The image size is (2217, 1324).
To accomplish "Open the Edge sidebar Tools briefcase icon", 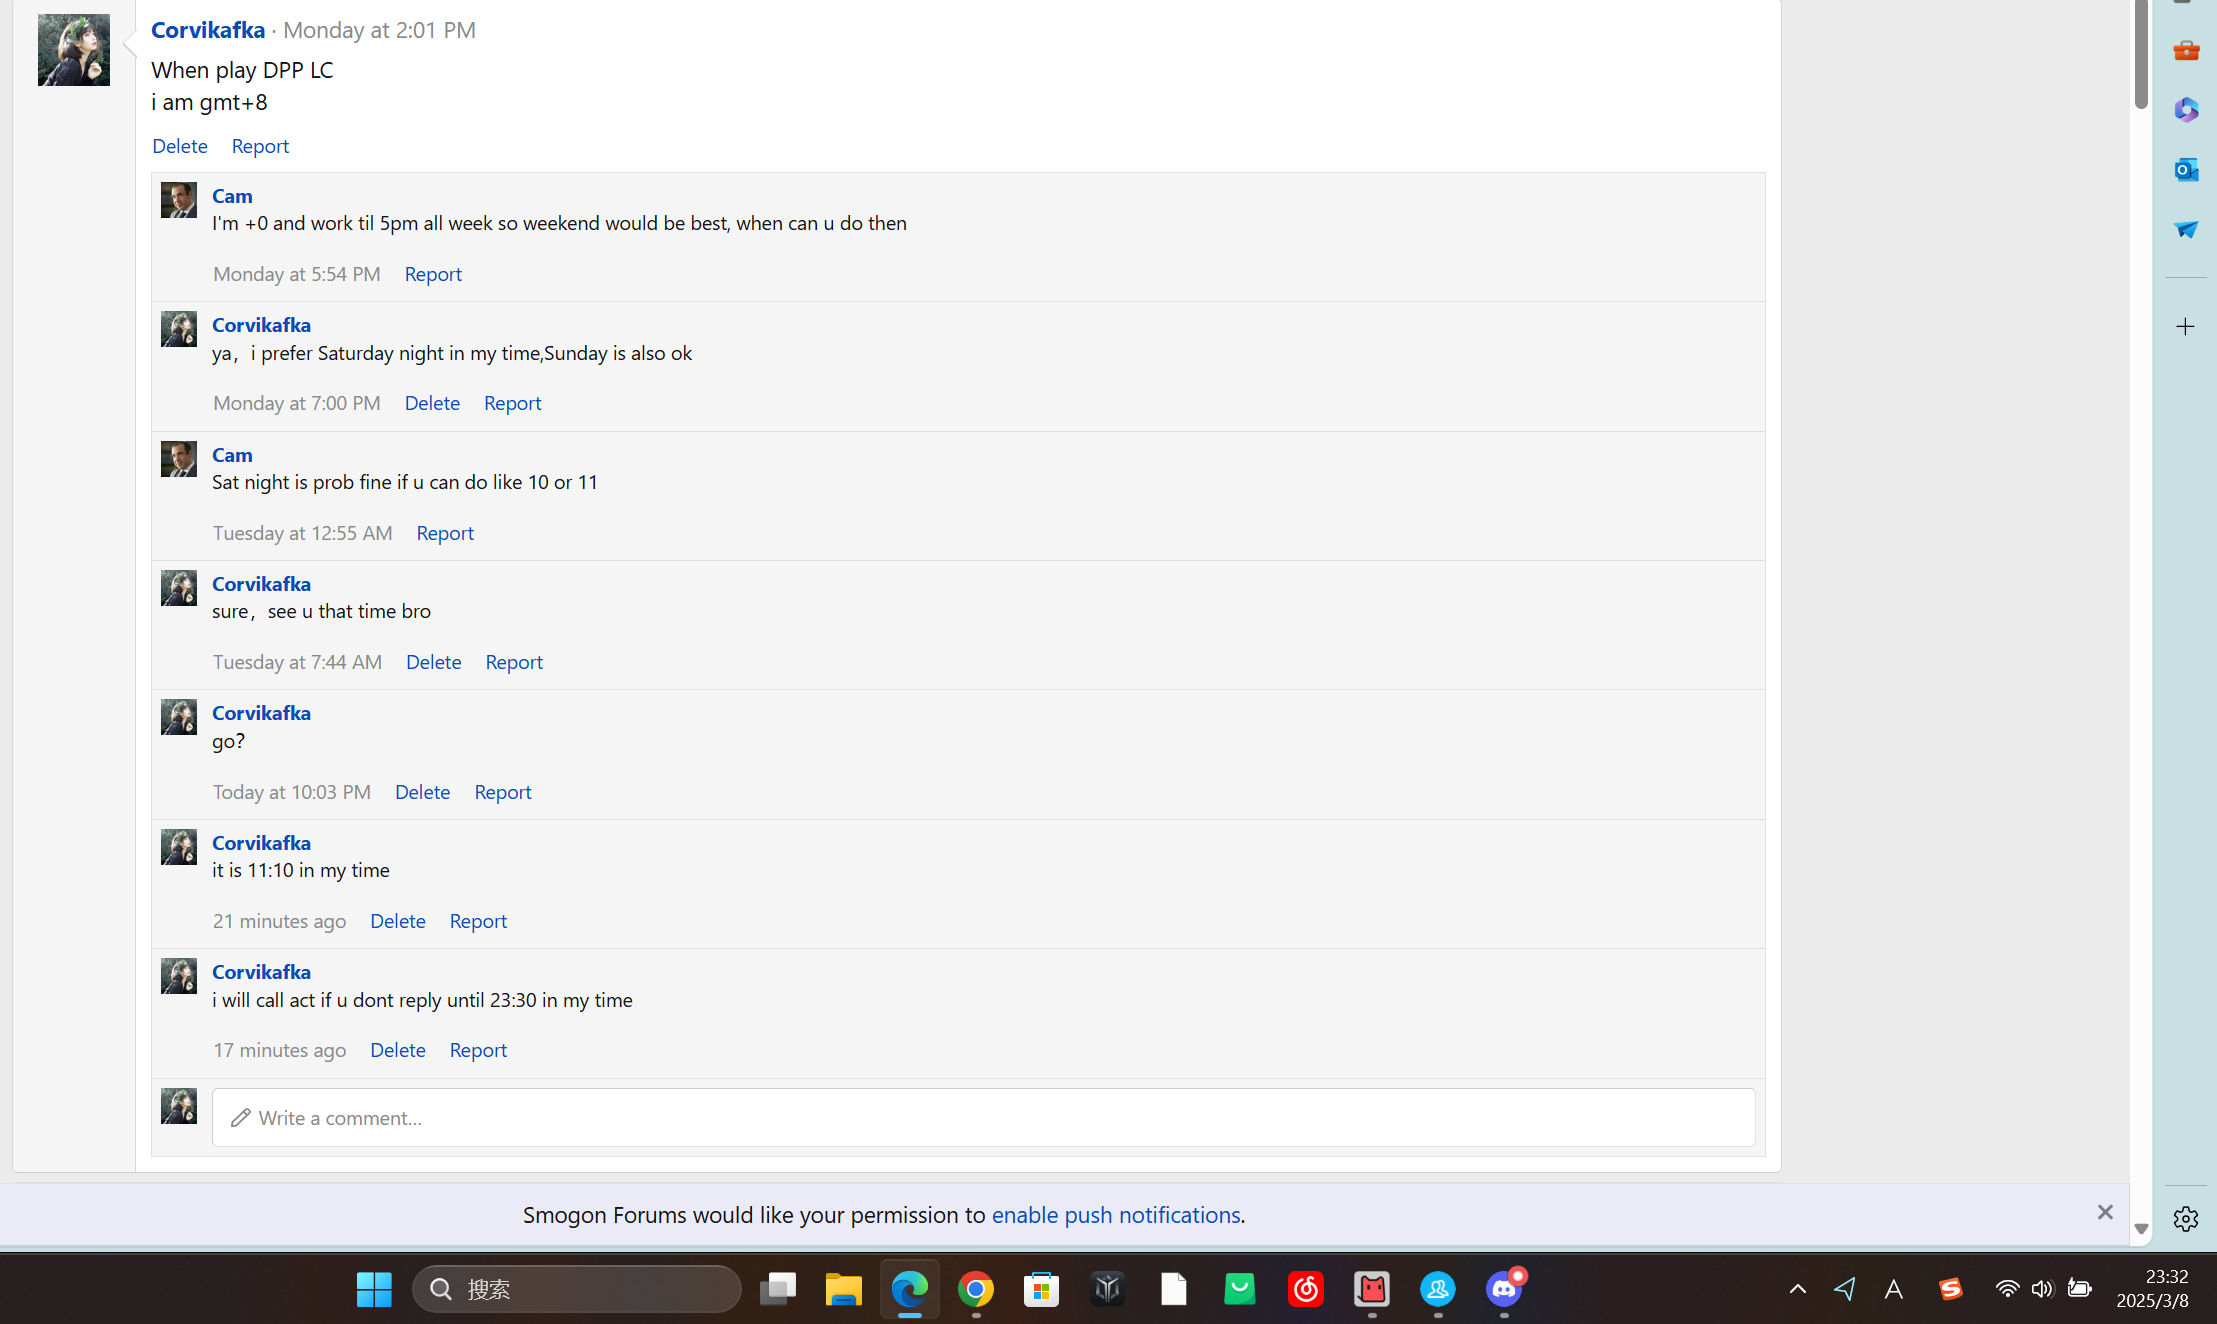I will pyautogui.click(x=2185, y=50).
